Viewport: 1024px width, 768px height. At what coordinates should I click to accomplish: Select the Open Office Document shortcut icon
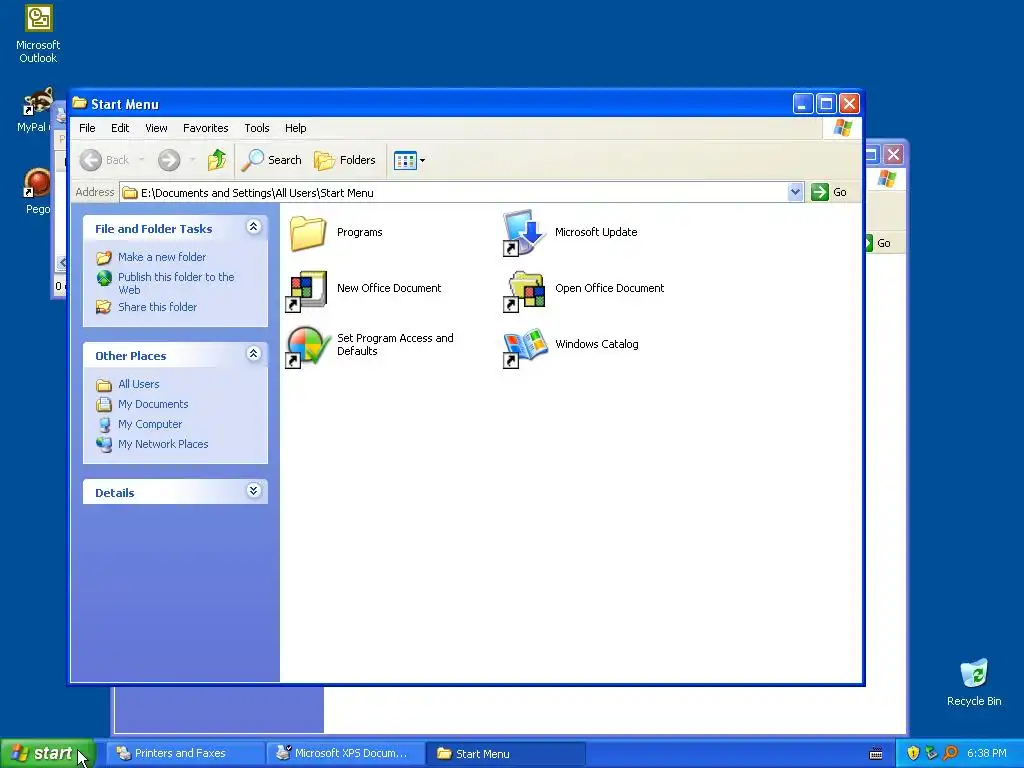[524, 291]
